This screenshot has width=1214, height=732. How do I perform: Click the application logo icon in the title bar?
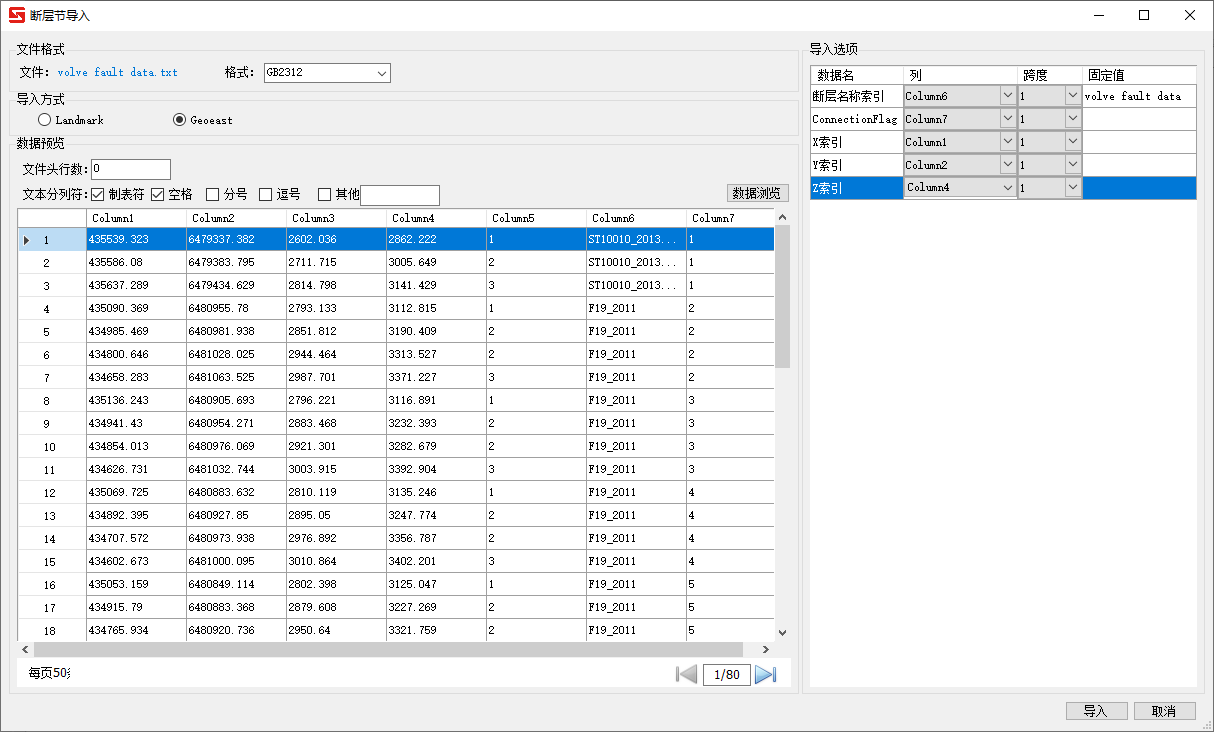[x=14, y=14]
